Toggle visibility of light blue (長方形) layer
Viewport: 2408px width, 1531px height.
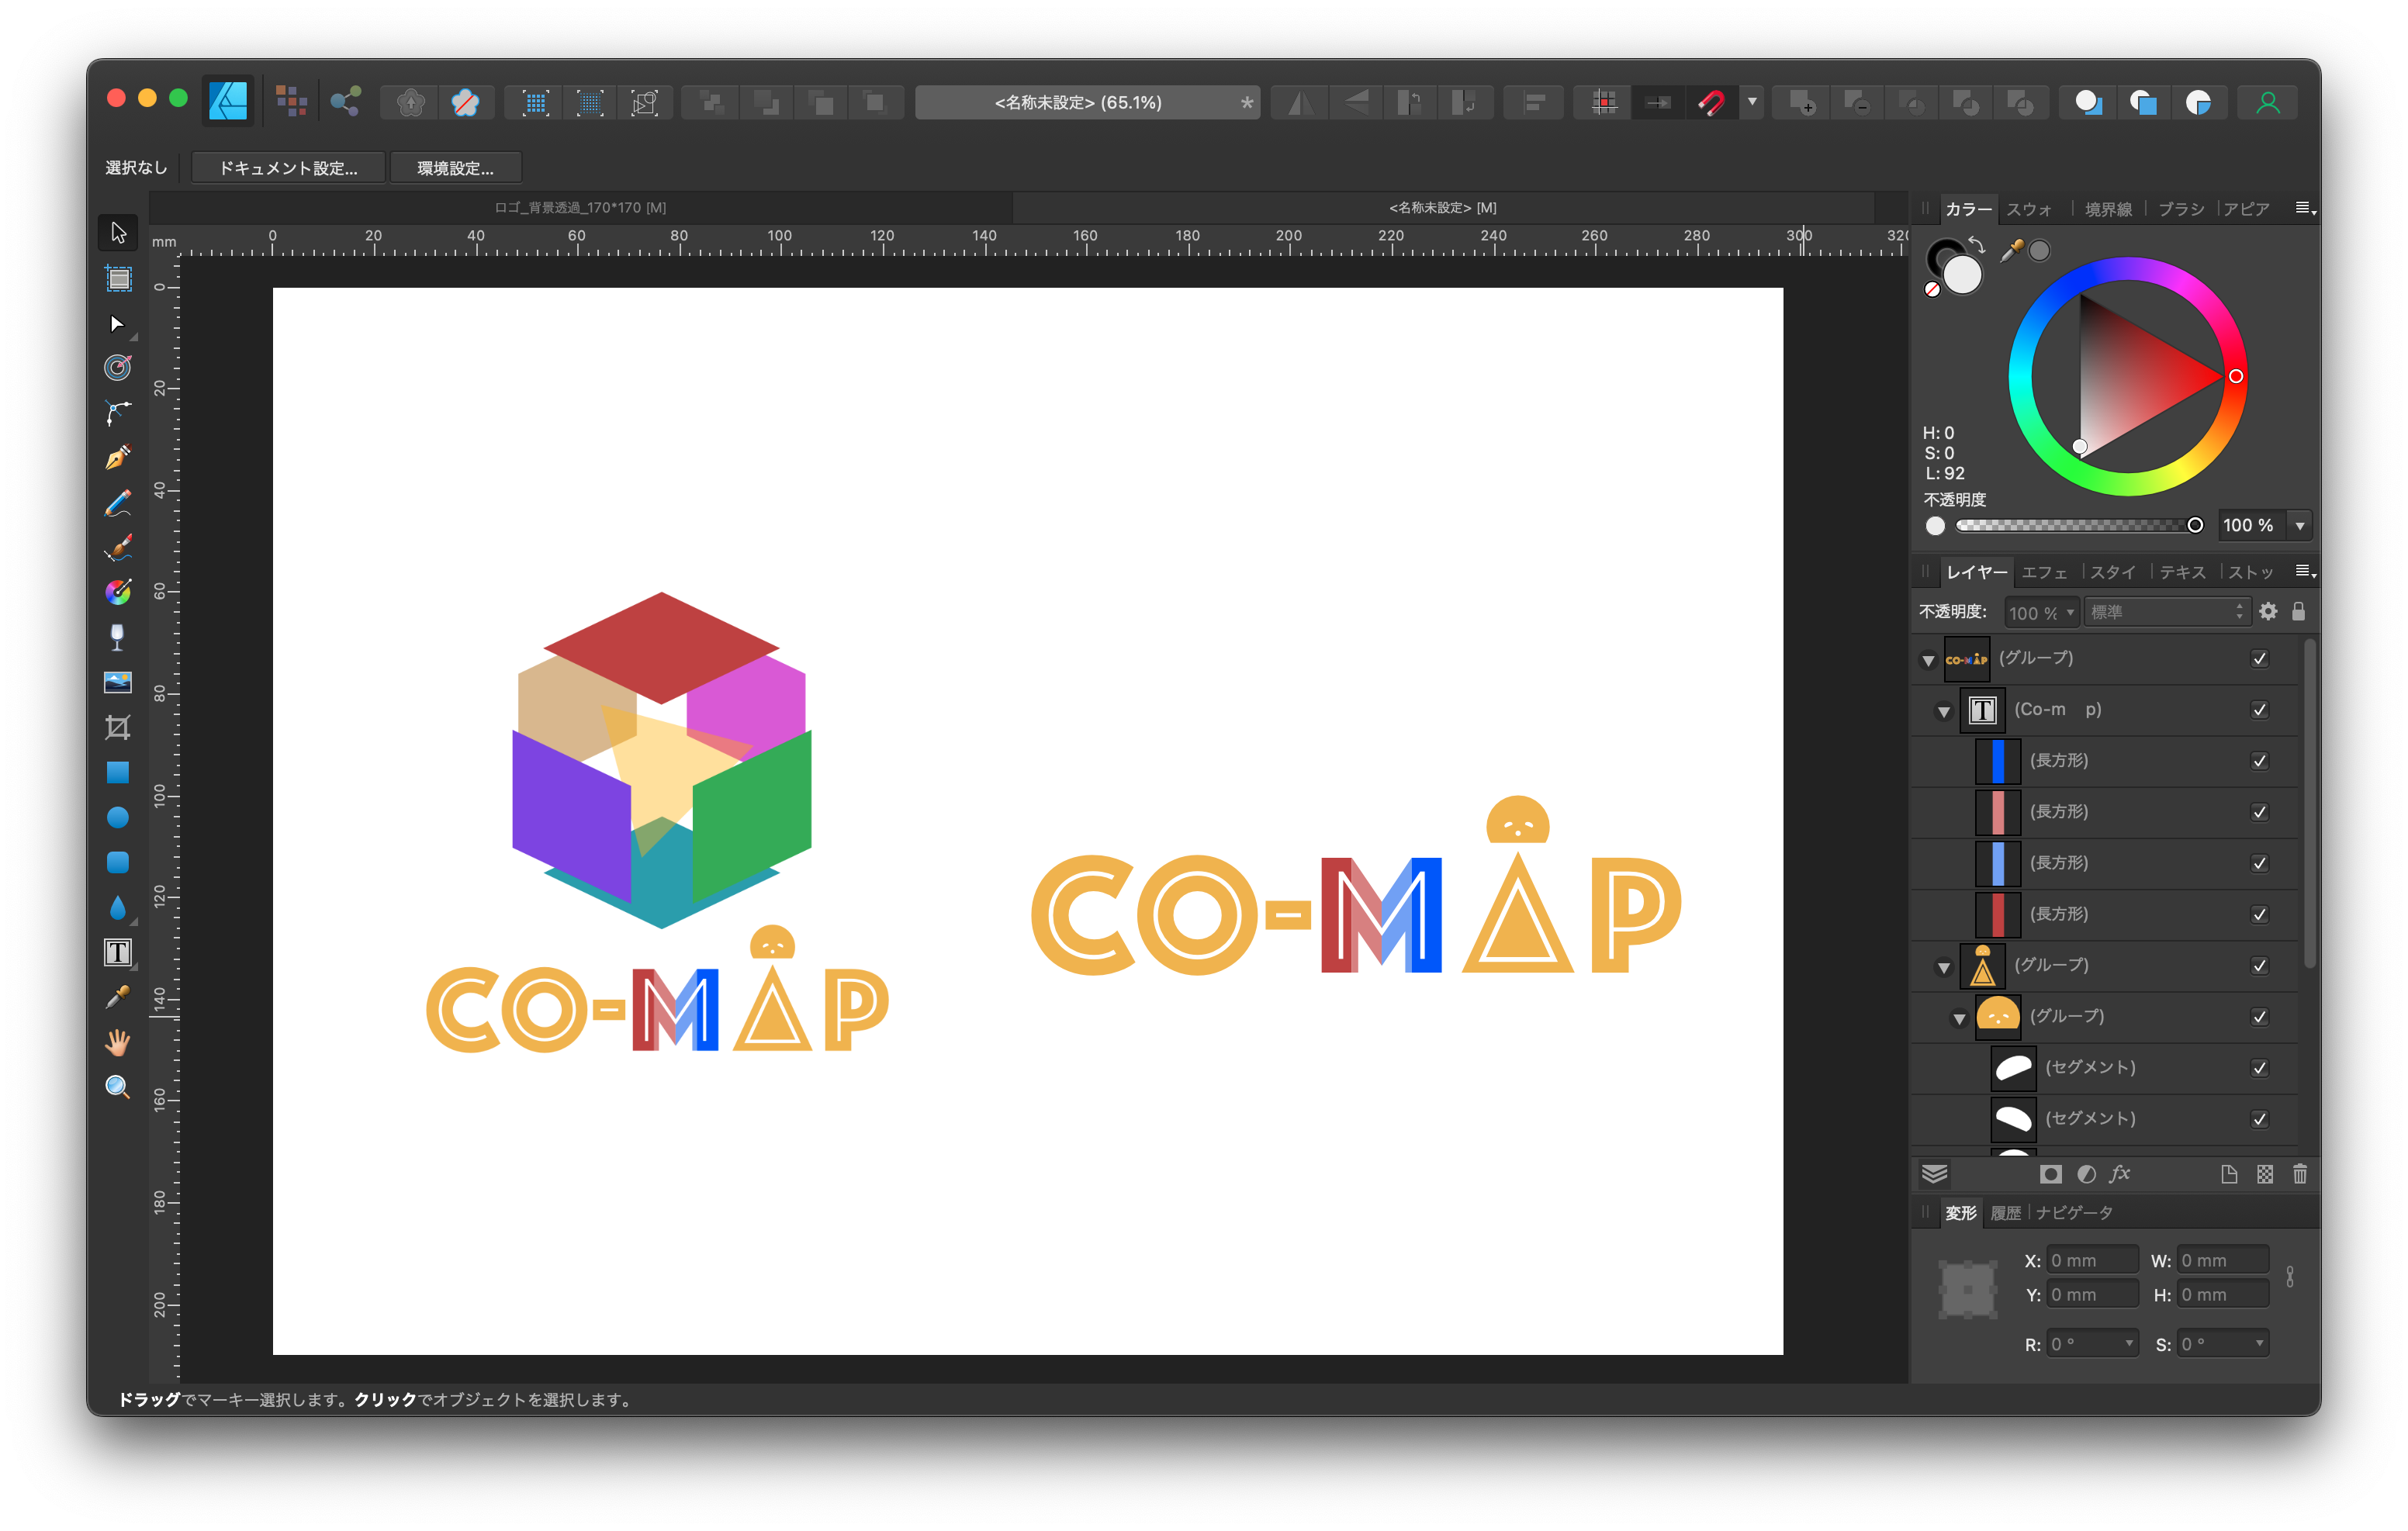pyautogui.click(x=2259, y=862)
